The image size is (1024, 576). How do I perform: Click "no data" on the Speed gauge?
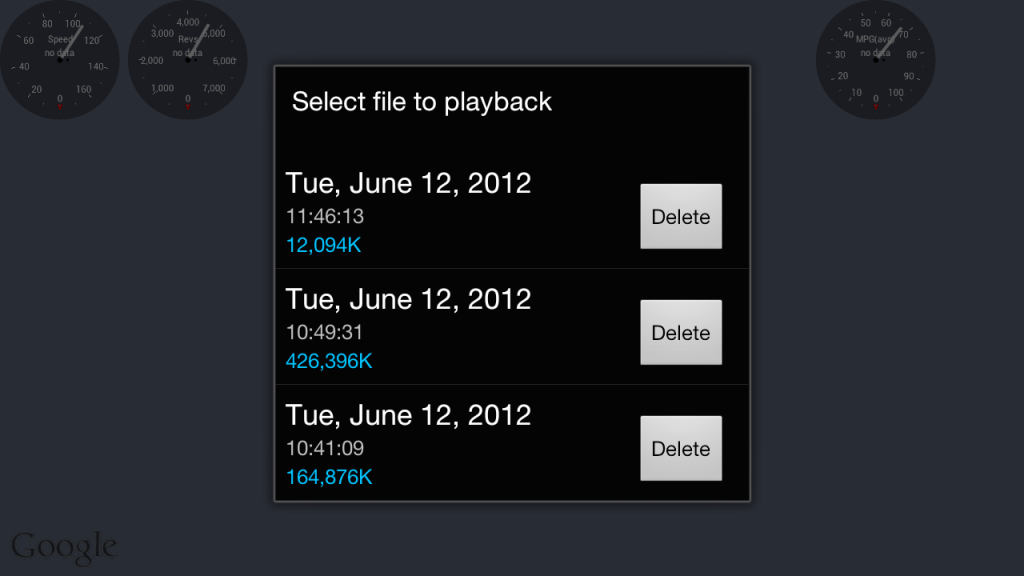tap(60, 52)
